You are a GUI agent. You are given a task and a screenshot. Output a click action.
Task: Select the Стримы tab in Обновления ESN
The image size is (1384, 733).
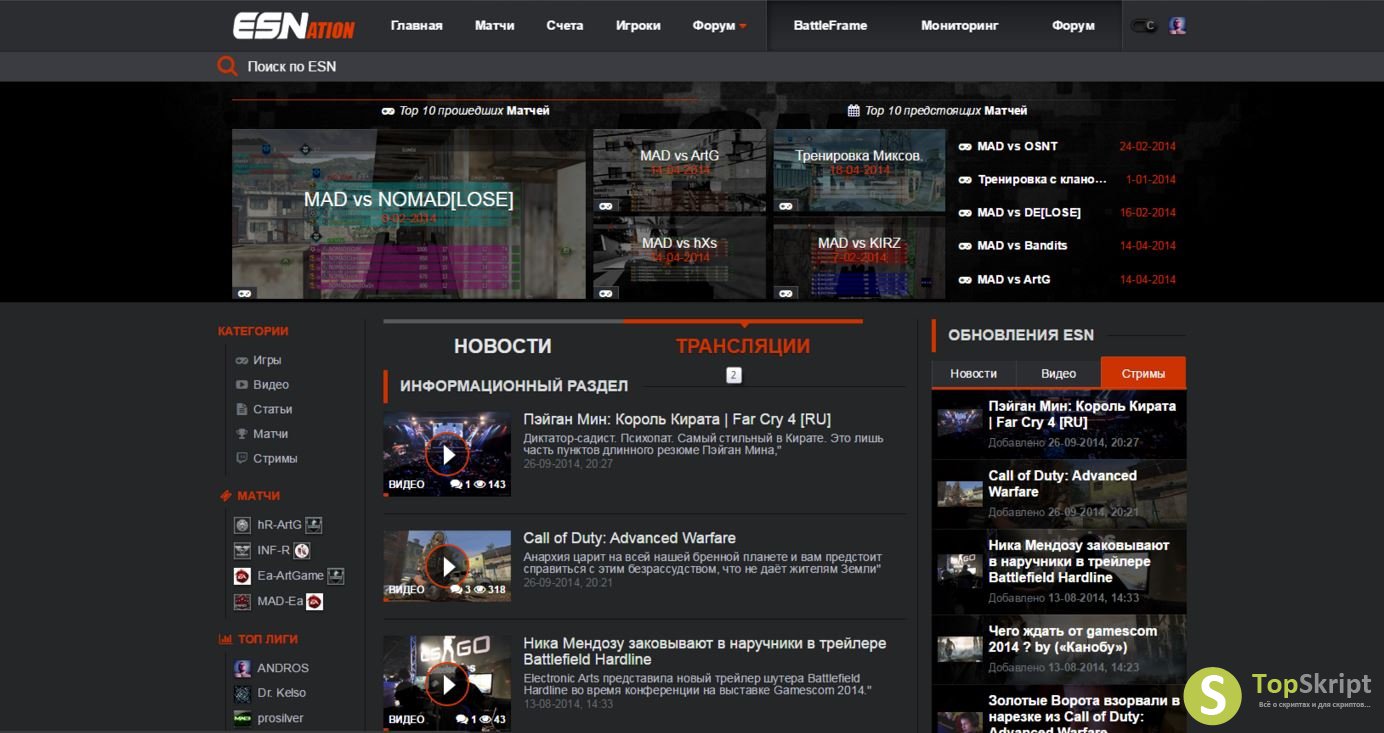(1143, 373)
